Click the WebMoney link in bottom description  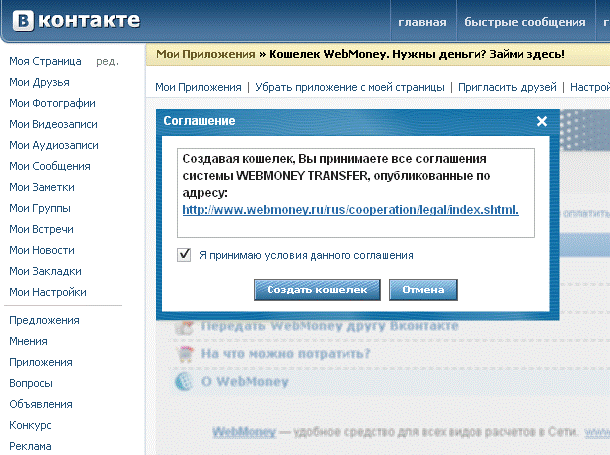click(x=244, y=432)
